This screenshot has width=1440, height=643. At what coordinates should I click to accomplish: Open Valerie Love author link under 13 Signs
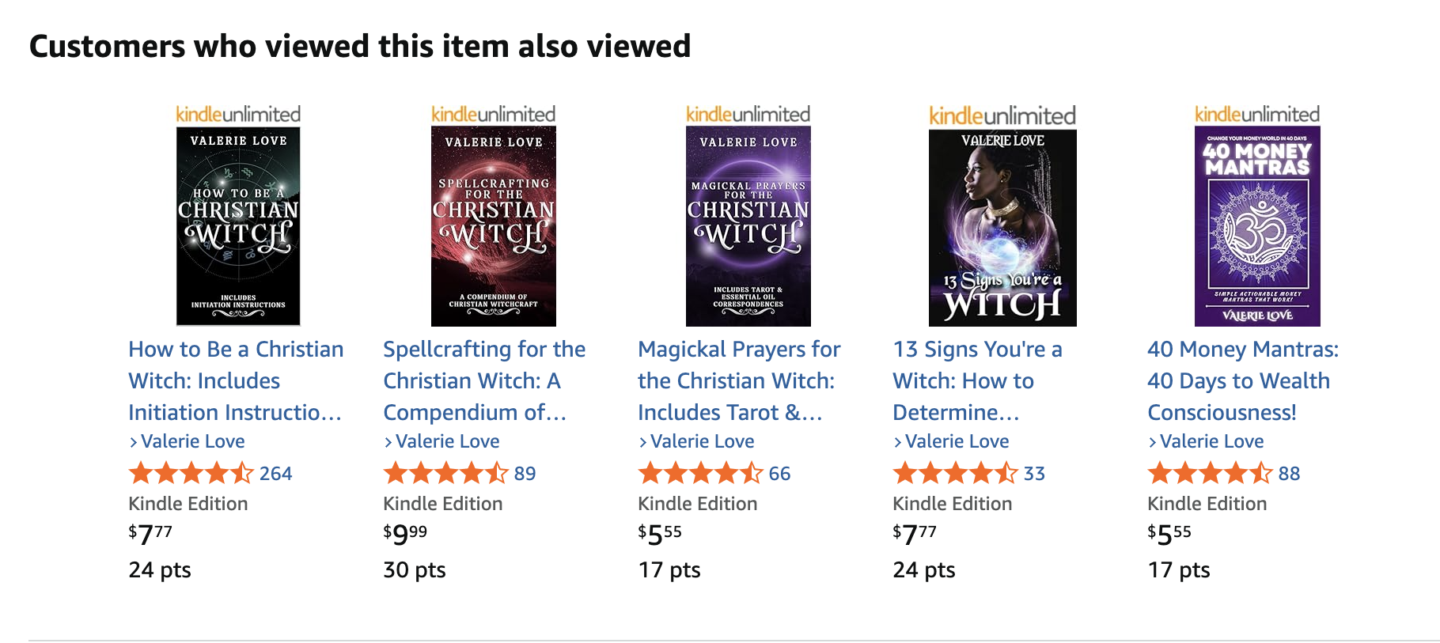point(956,441)
